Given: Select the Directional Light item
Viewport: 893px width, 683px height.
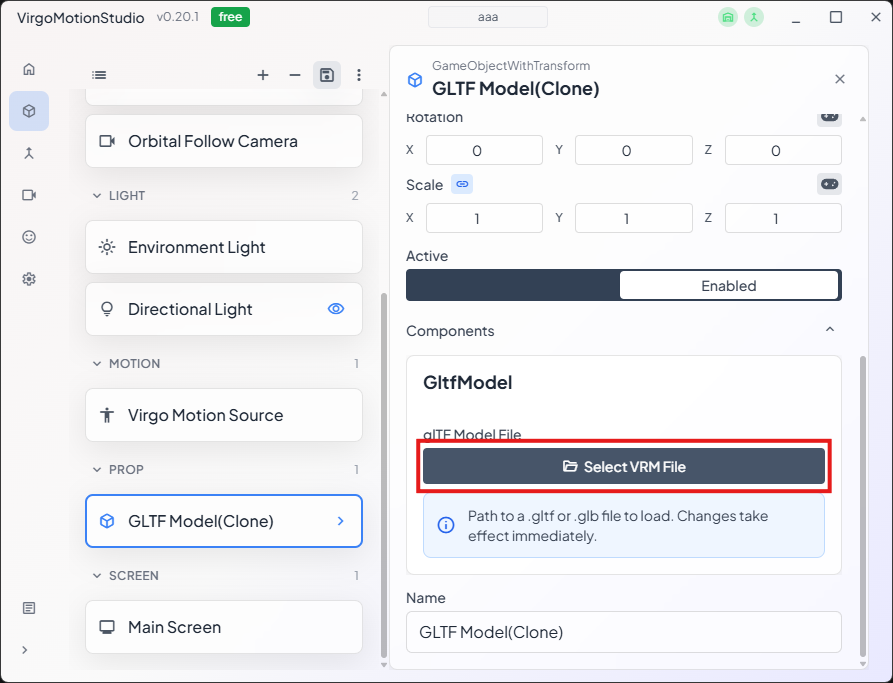Looking at the screenshot, I should pos(224,309).
